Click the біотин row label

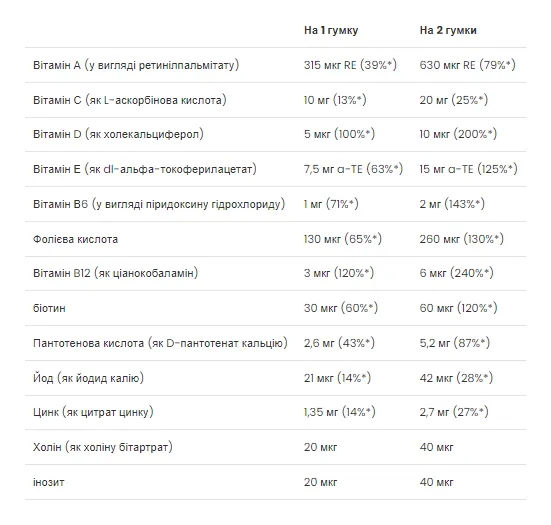coord(49,308)
